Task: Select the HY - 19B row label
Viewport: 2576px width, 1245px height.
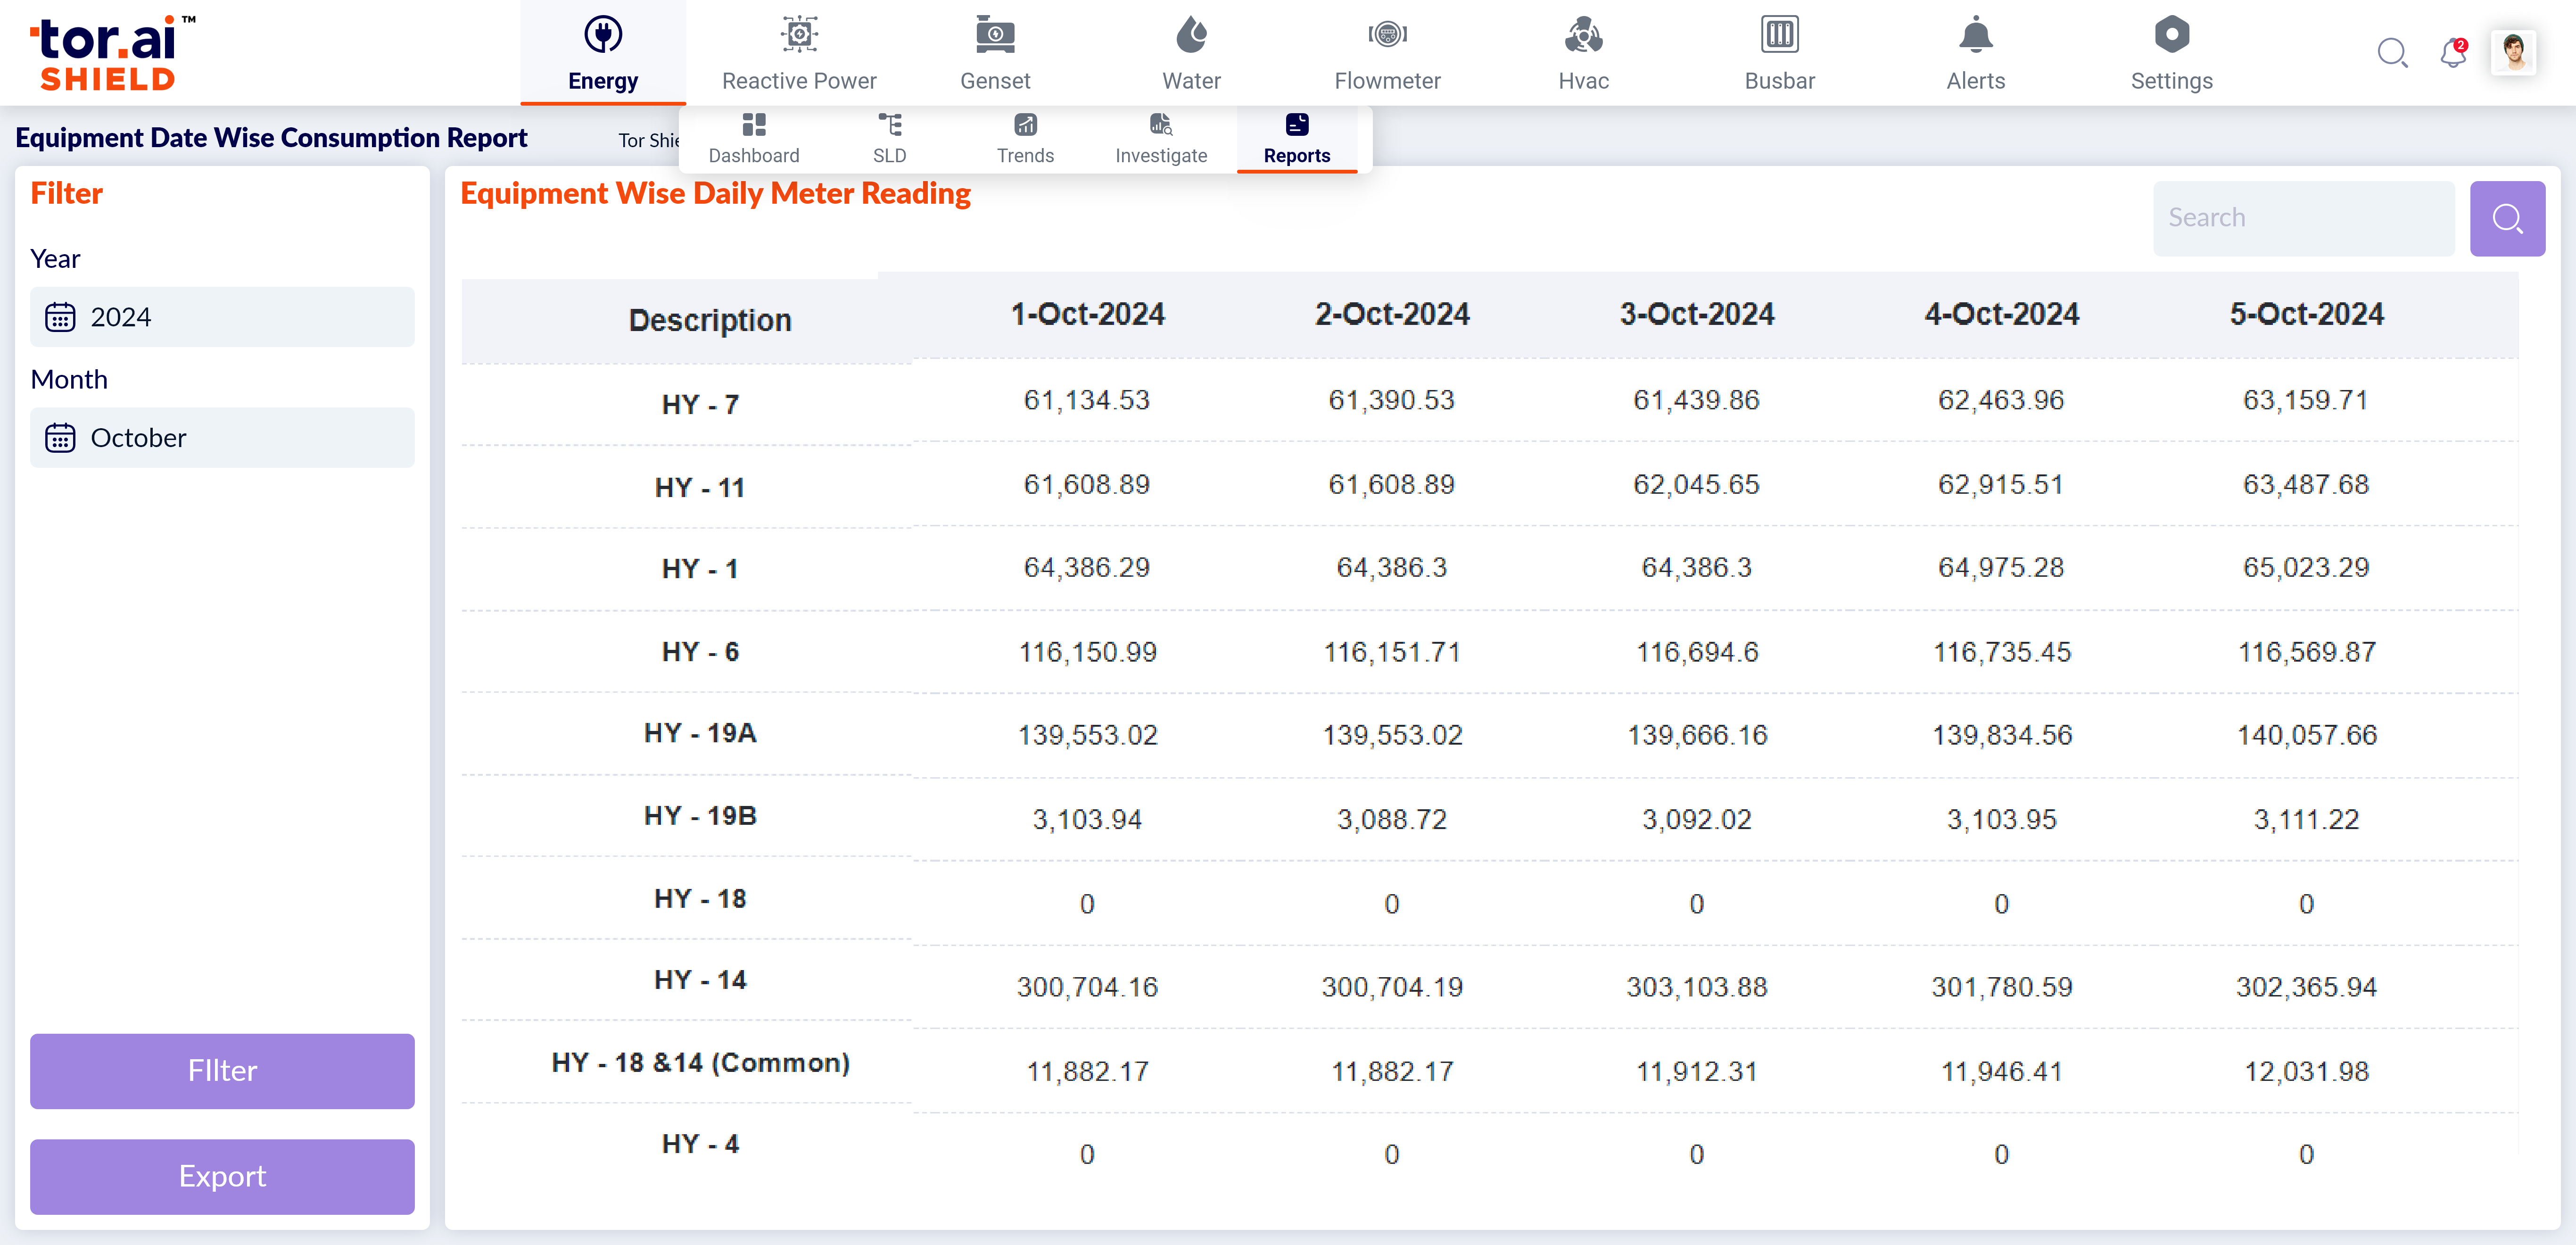Action: click(700, 816)
